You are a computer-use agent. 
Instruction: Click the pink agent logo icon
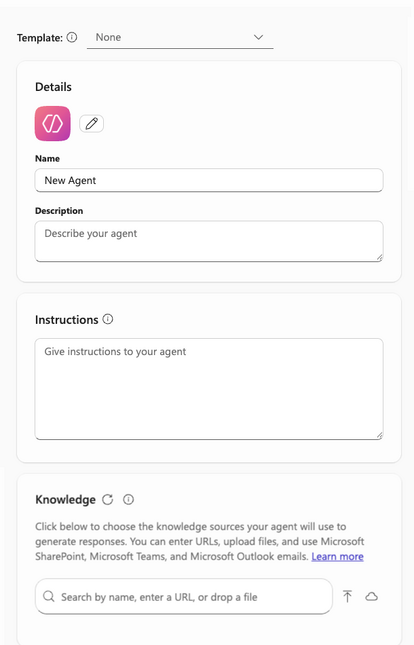click(x=53, y=123)
